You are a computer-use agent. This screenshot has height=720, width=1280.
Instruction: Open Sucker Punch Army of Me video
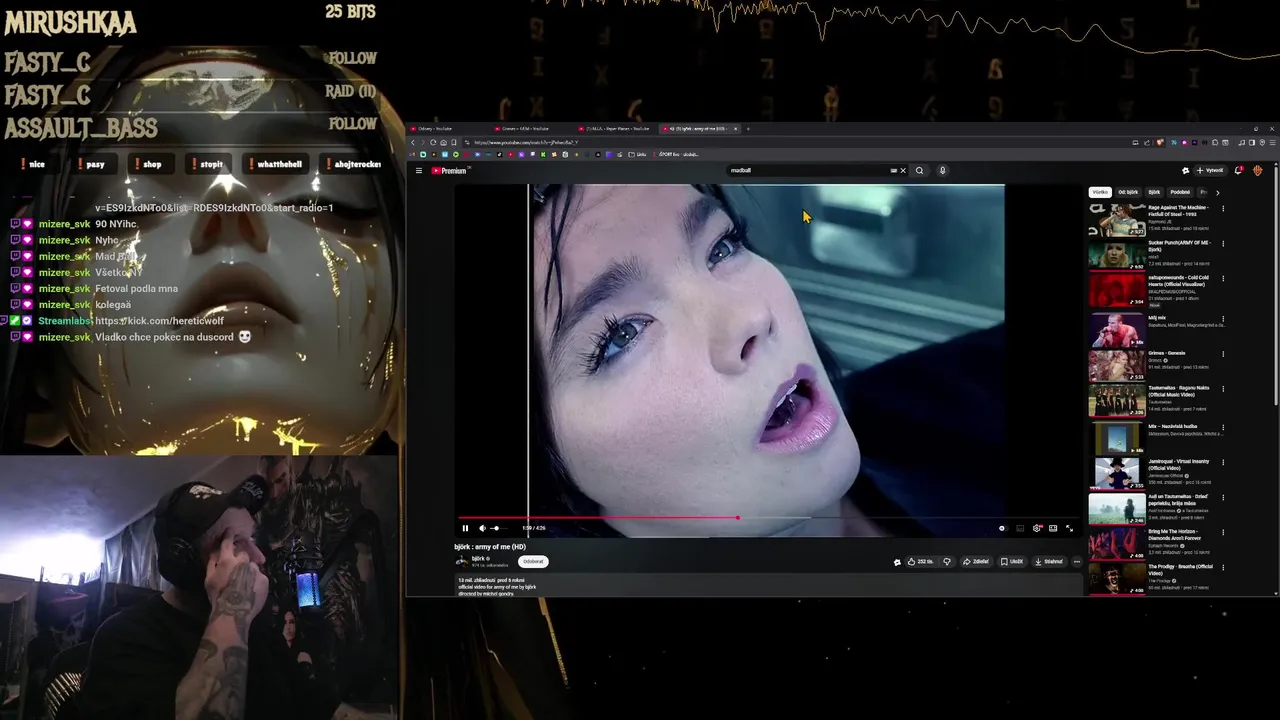point(1117,254)
